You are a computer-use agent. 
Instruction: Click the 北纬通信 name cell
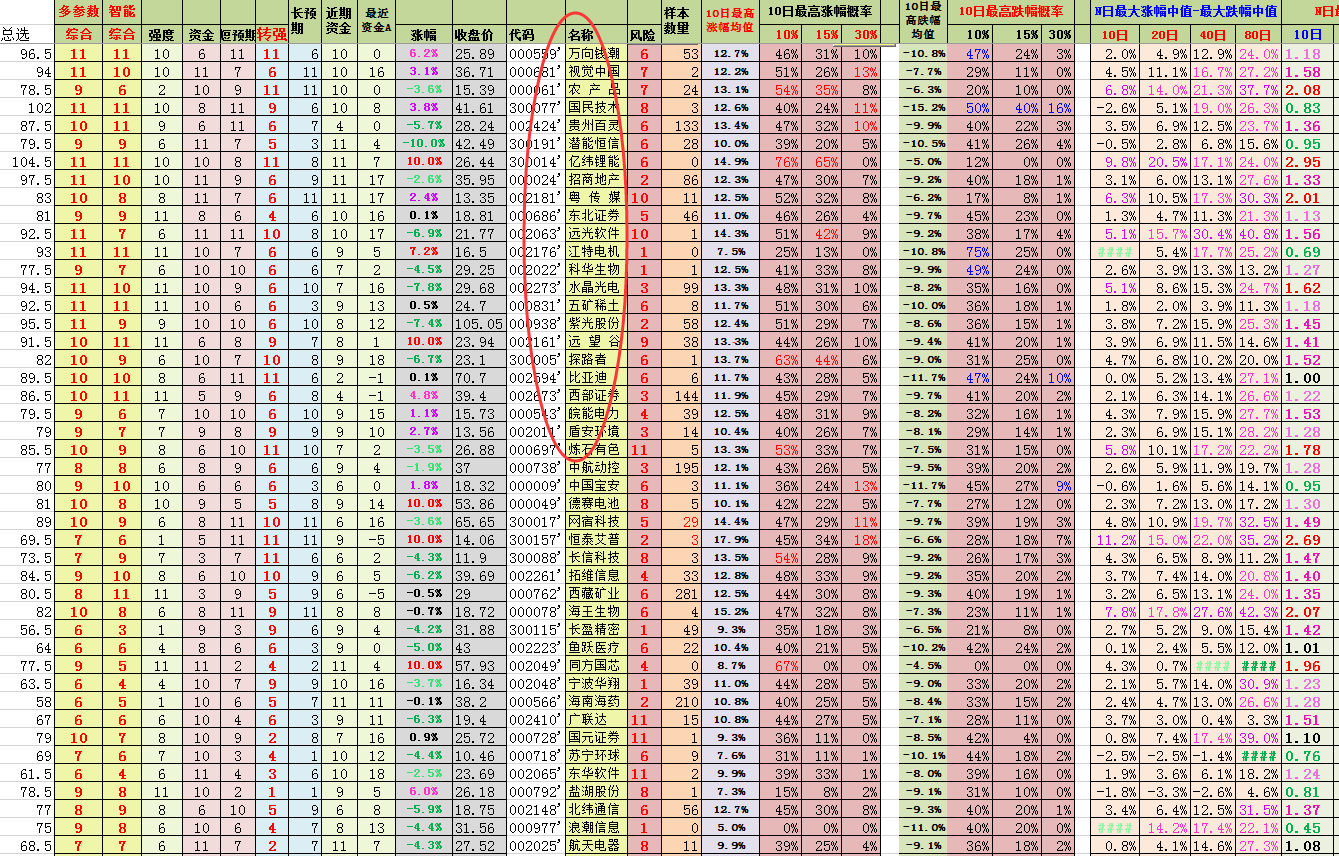coord(596,809)
